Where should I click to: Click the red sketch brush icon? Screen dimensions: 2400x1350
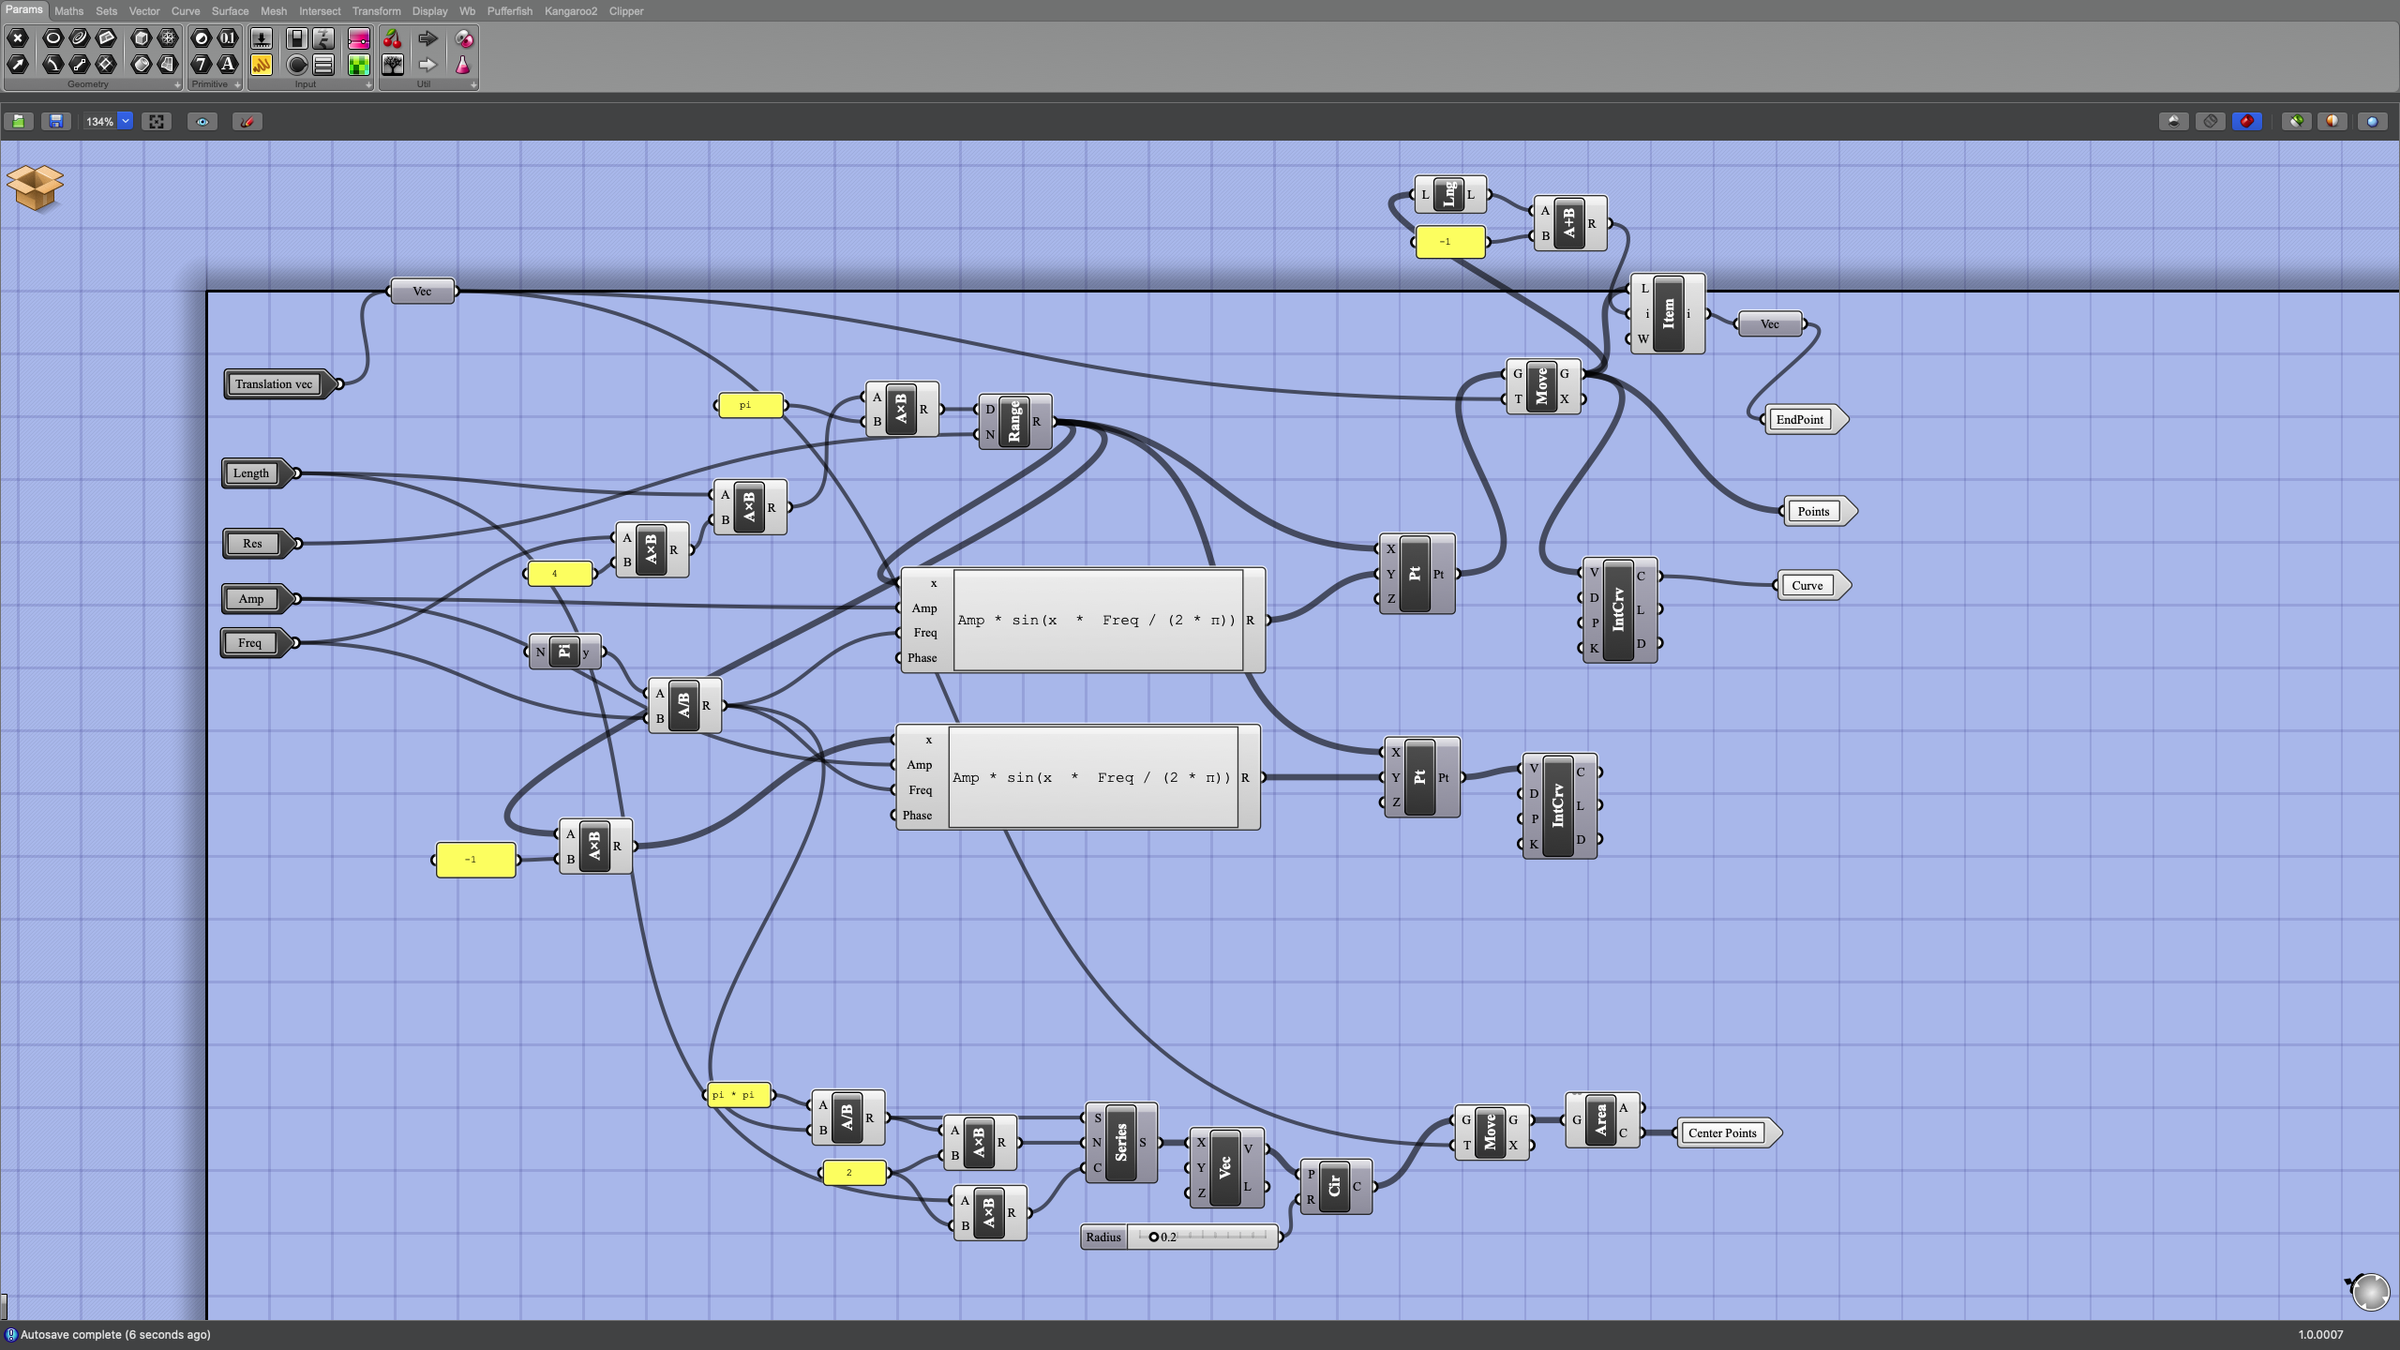pos(247,121)
